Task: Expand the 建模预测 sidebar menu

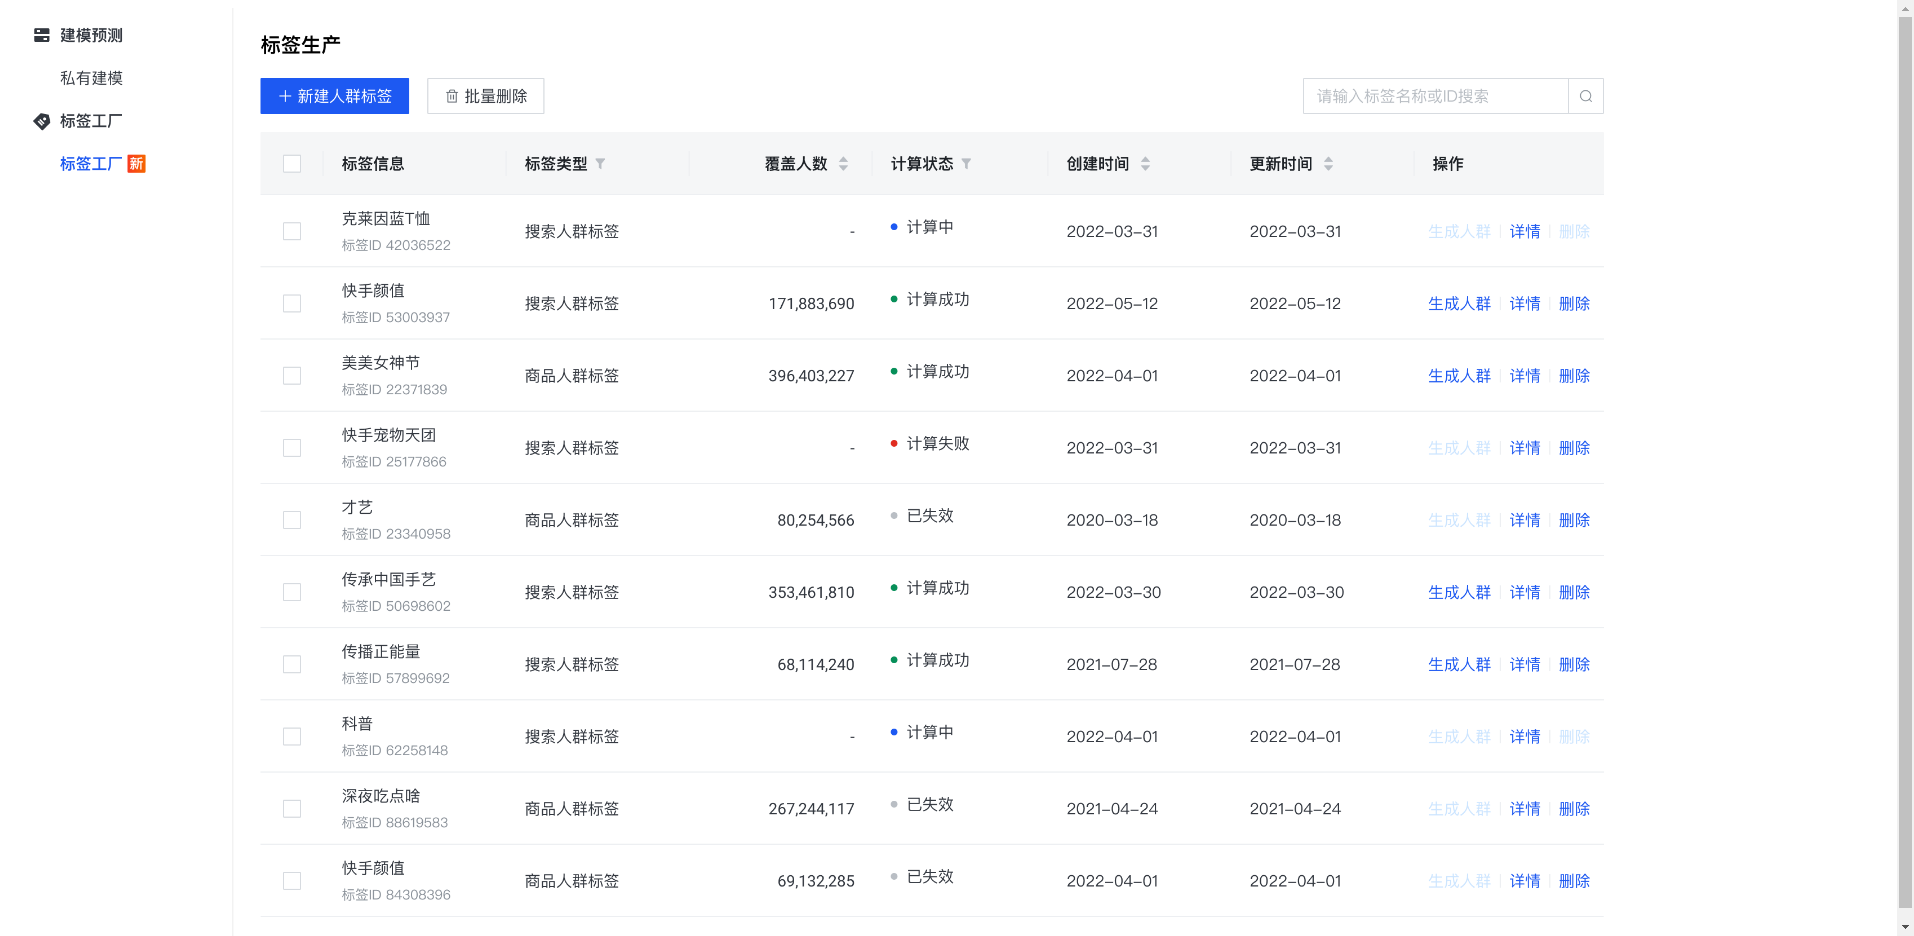Action: pos(91,35)
